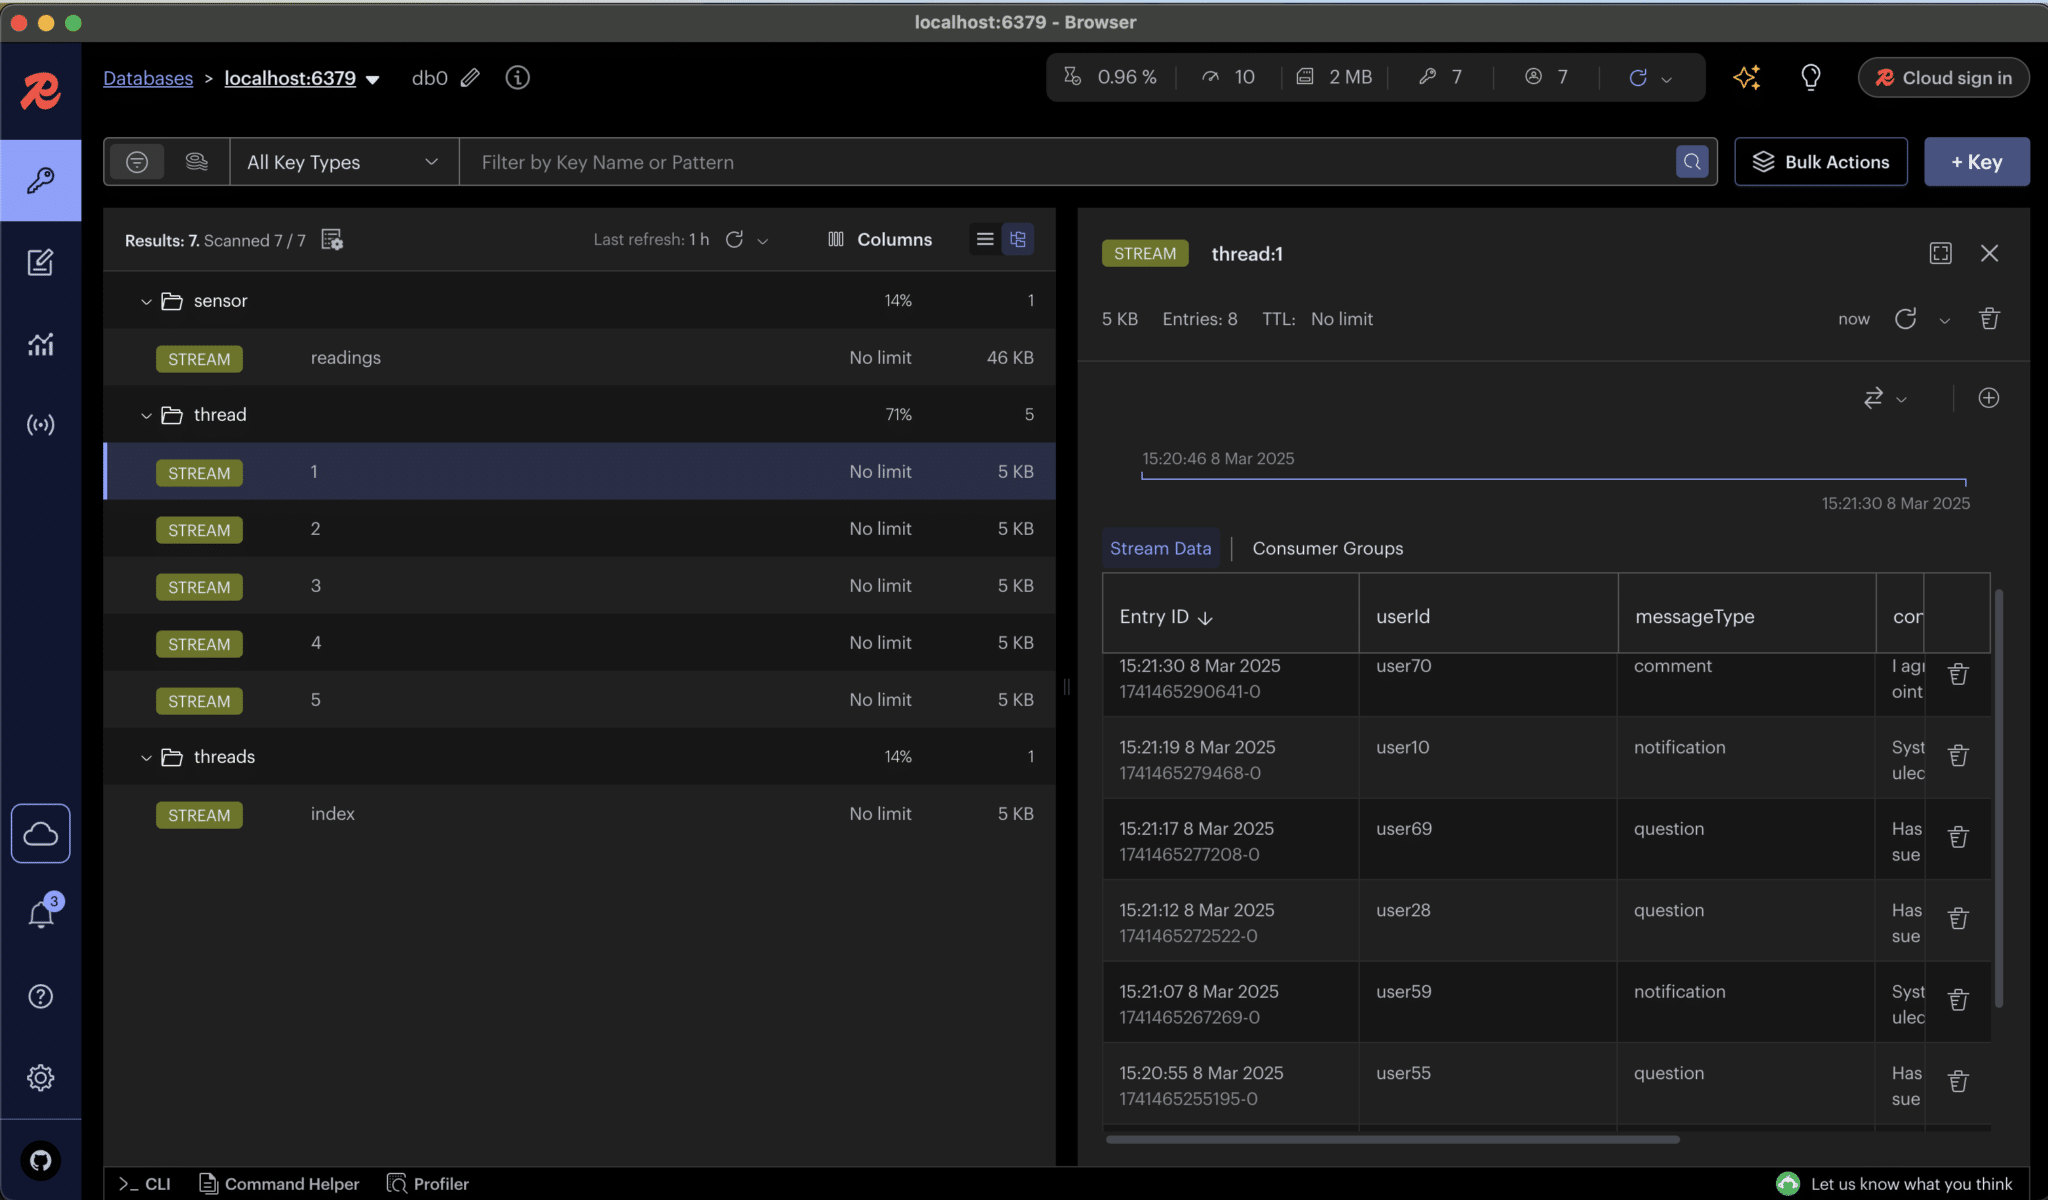Switch to the Consumer Groups tab
Image resolution: width=2048 pixels, height=1200 pixels.
pos(1327,548)
